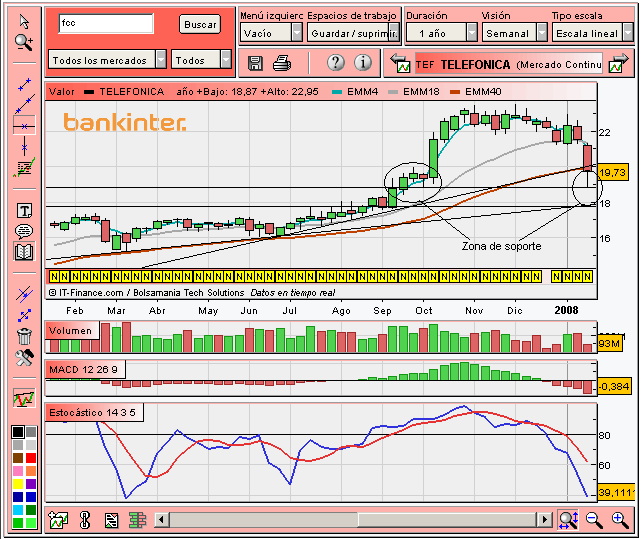Choose the line segment drawing tool
Image resolution: width=641 pixels, height=539 pixels.
point(25,84)
